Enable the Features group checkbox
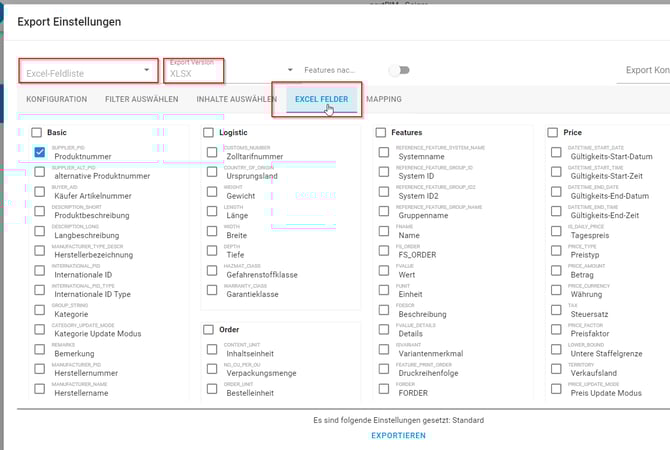670x450 pixels. click(381, 132)
